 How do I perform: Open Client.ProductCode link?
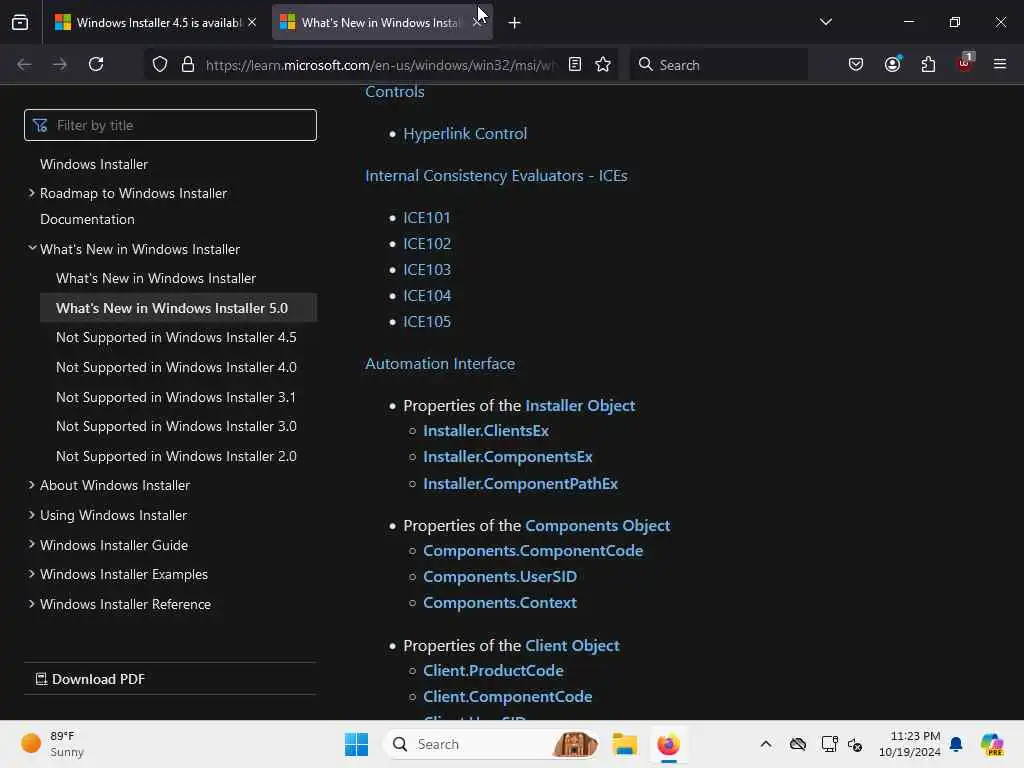[x=493, y=670]
